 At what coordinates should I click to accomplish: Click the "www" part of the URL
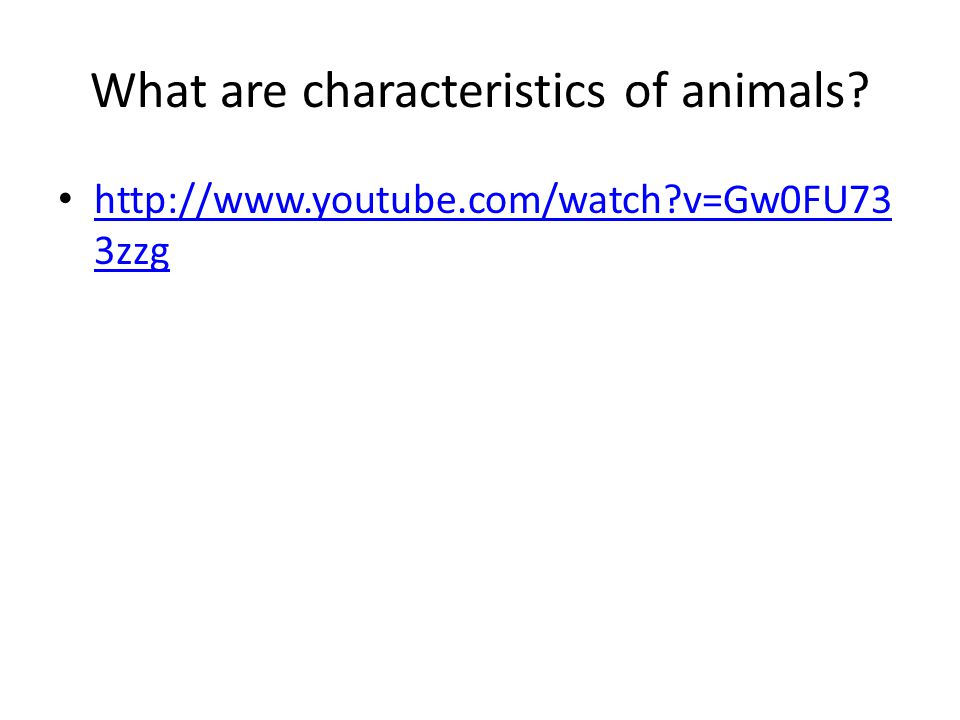click(x=260, y=202)
